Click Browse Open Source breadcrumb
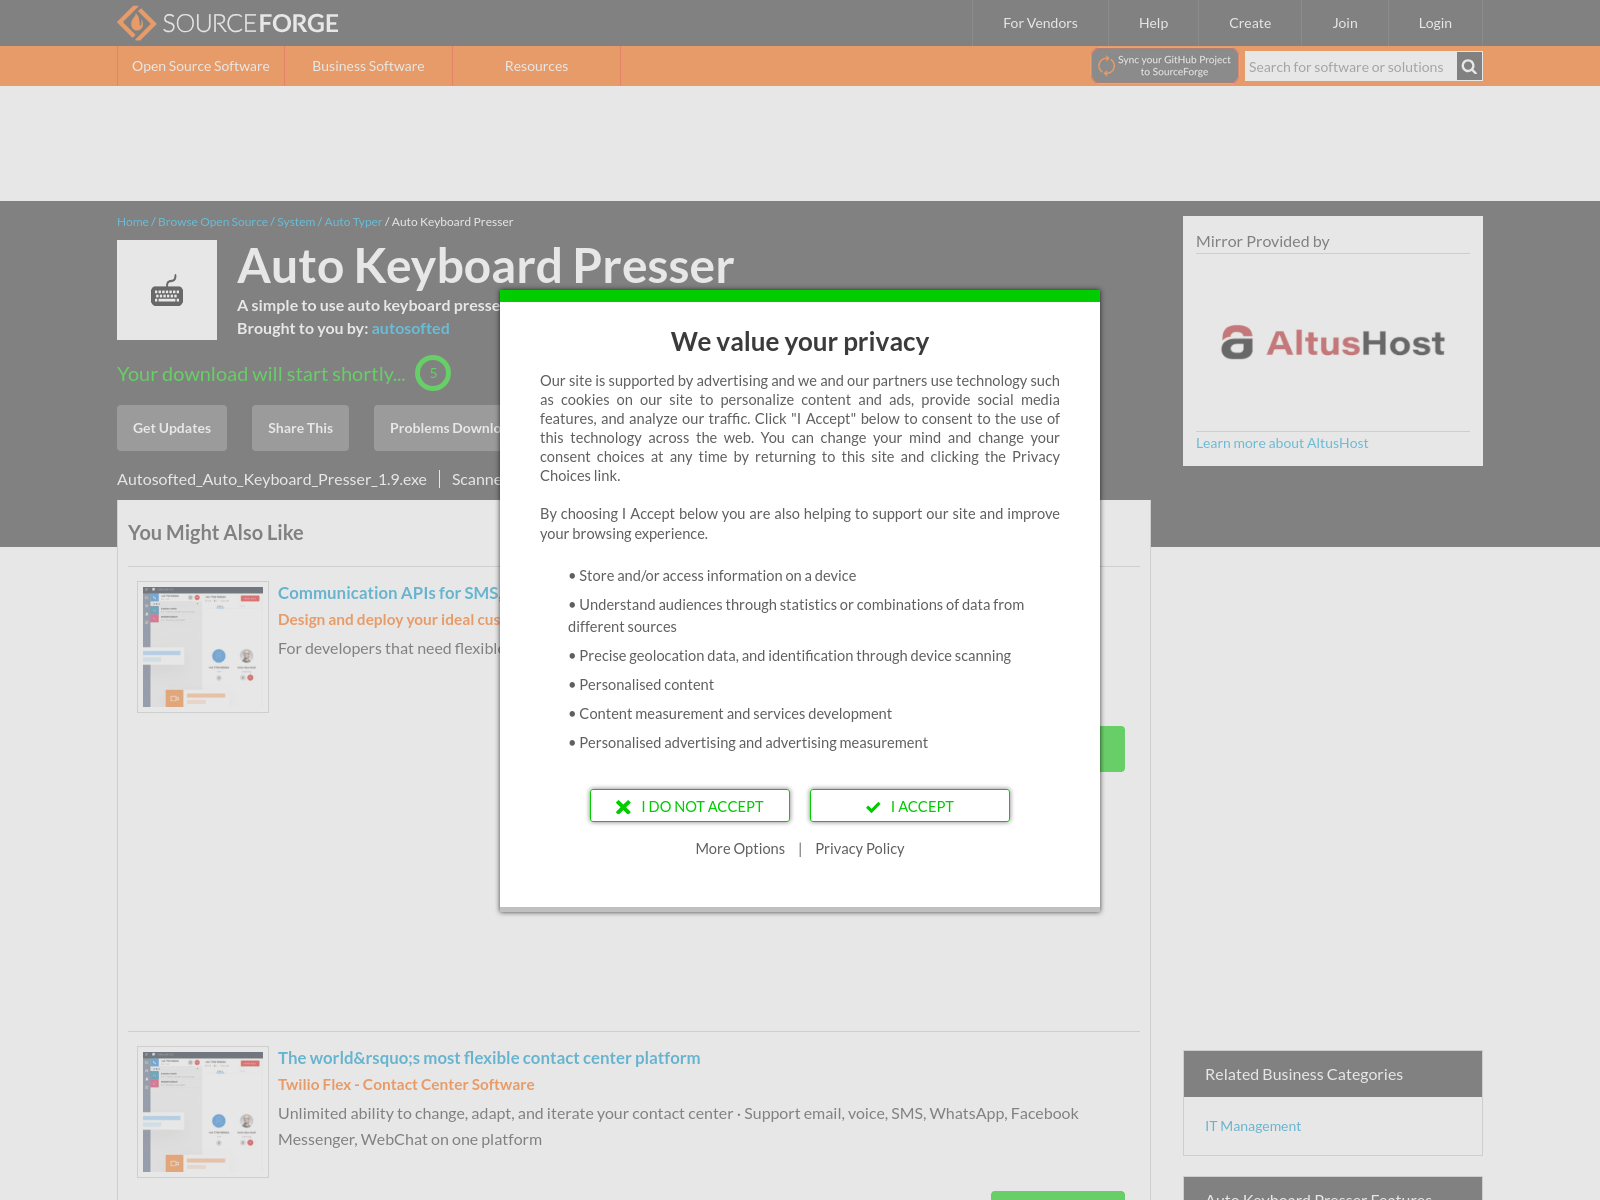 point(213,222)
